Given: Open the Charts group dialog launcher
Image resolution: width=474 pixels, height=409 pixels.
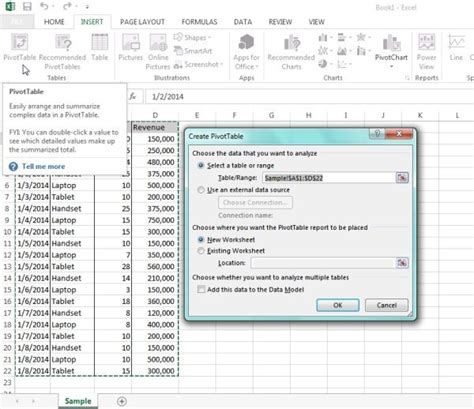Looking at the screenshot, I should [x=407, y=78].
